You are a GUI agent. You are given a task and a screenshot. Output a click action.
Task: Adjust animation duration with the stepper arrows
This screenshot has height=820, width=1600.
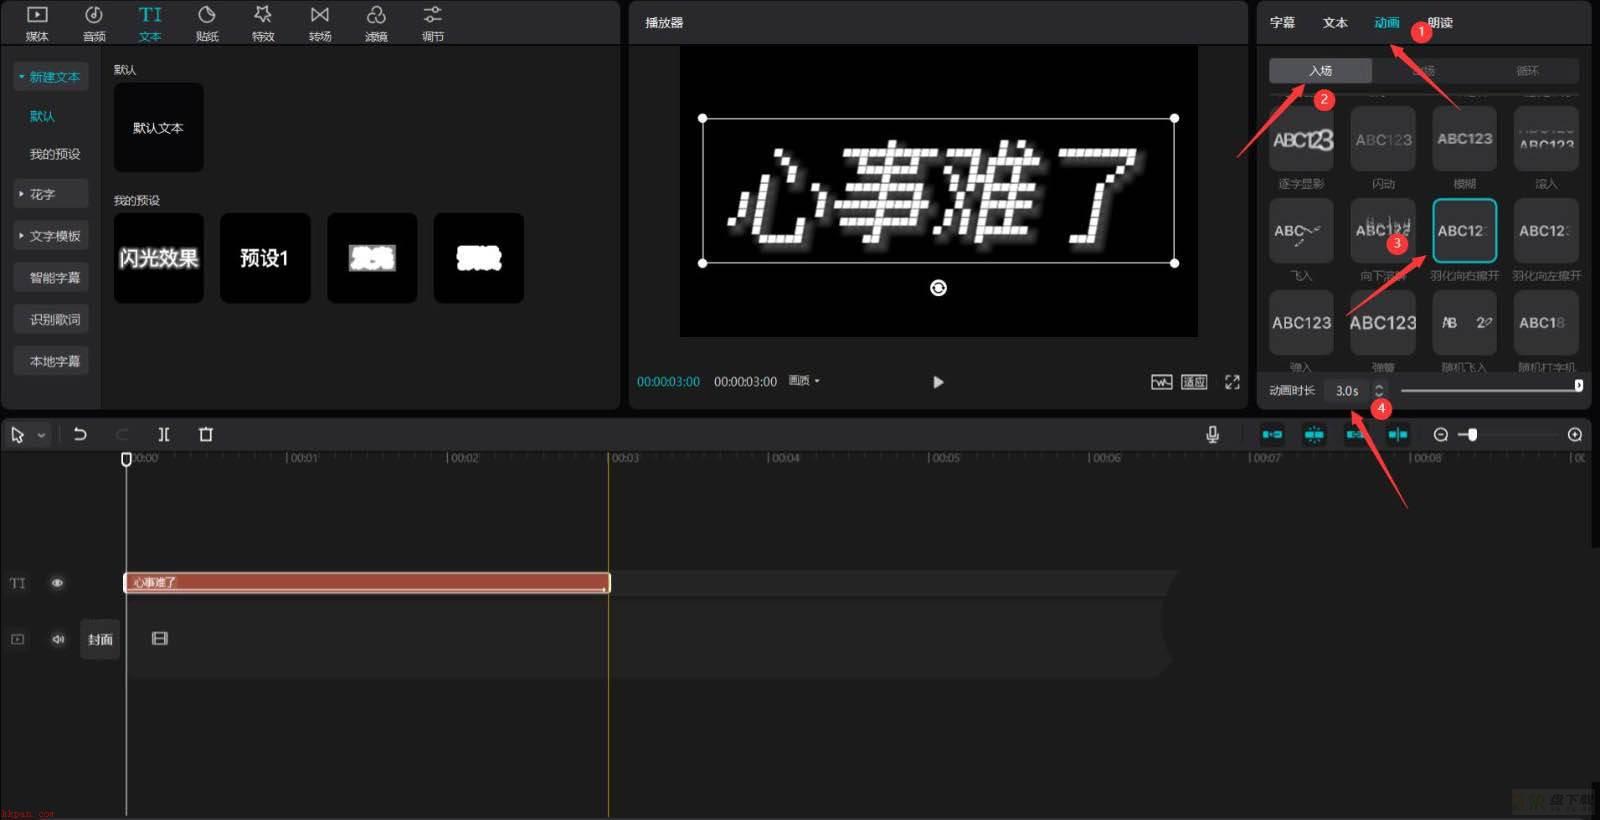pos(1379,390)
